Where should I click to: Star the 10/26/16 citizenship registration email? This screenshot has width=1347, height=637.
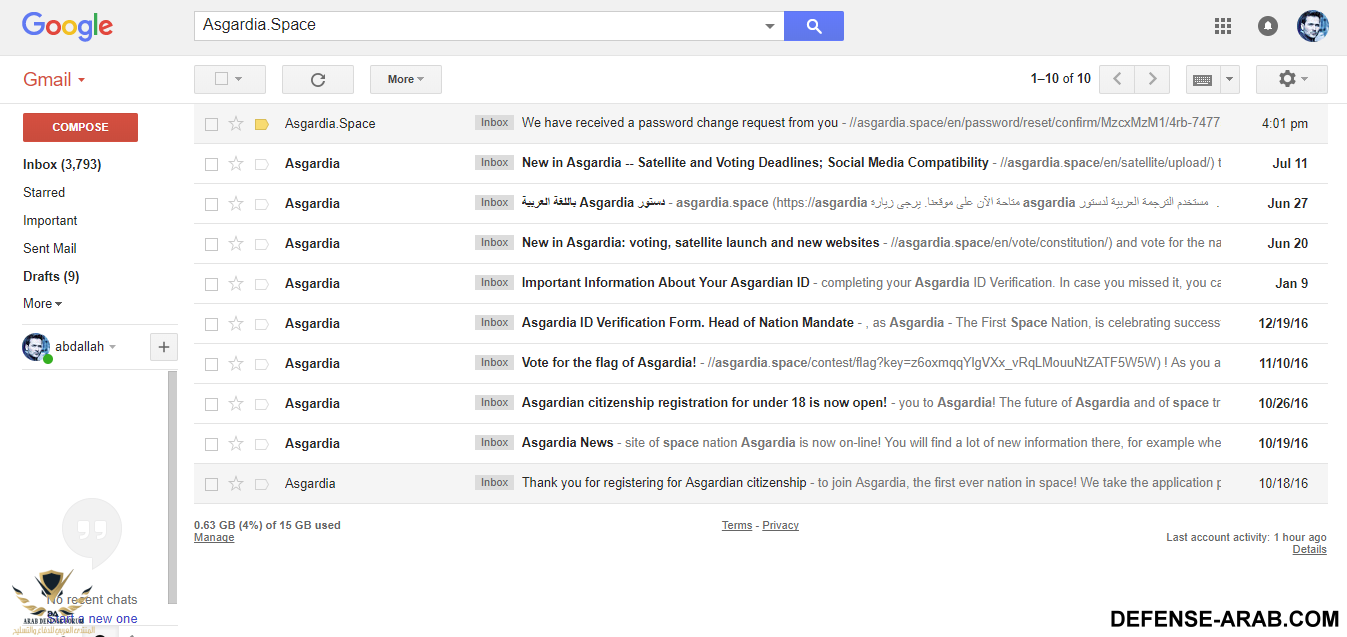tap(236, 404)
